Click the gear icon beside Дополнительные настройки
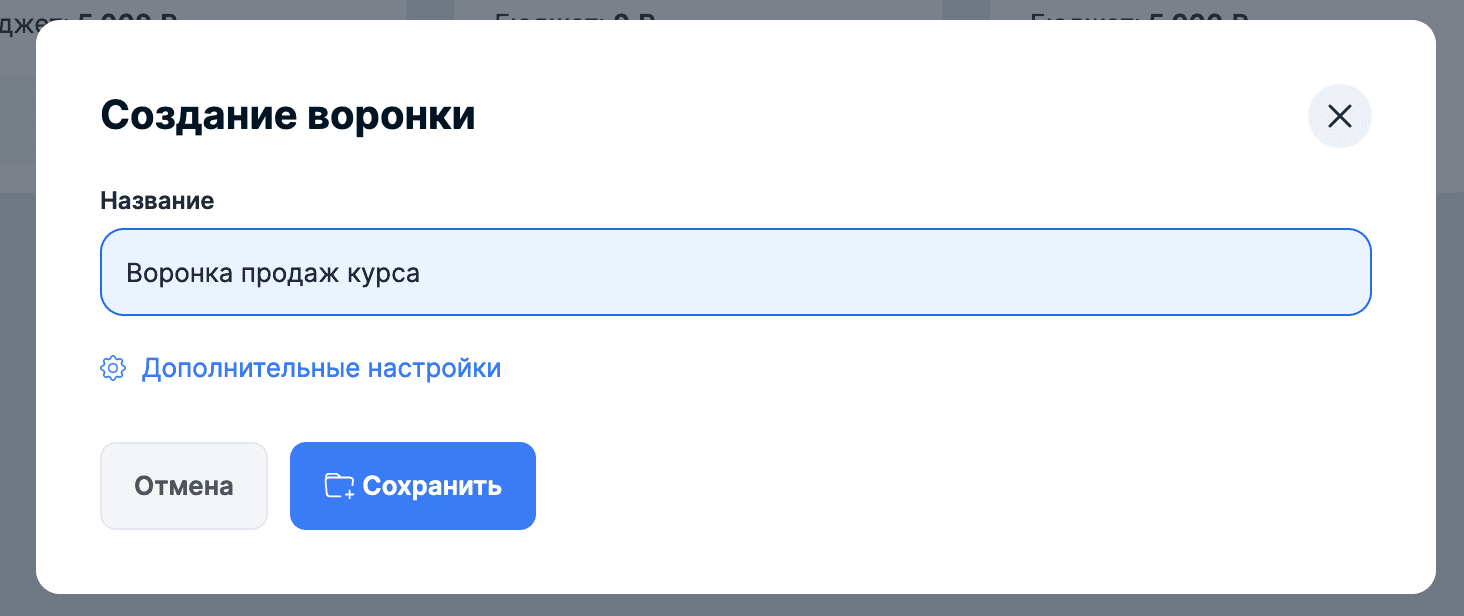The width and height of the screenshot is (1464, 616). click(x=113, y=368)
